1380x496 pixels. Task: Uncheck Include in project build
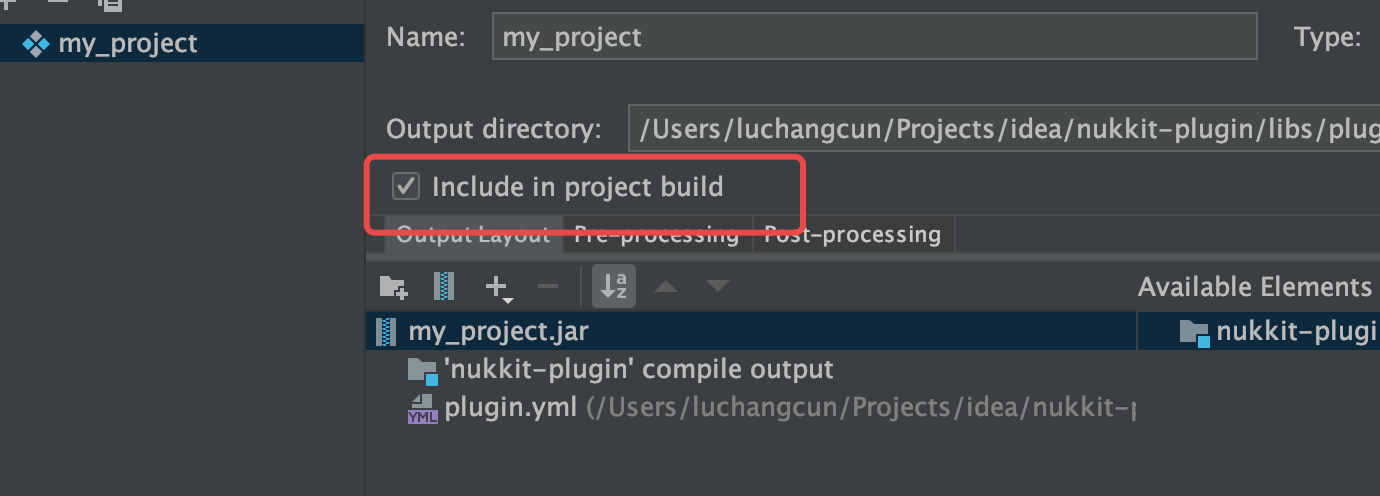(x=406, y=187)
